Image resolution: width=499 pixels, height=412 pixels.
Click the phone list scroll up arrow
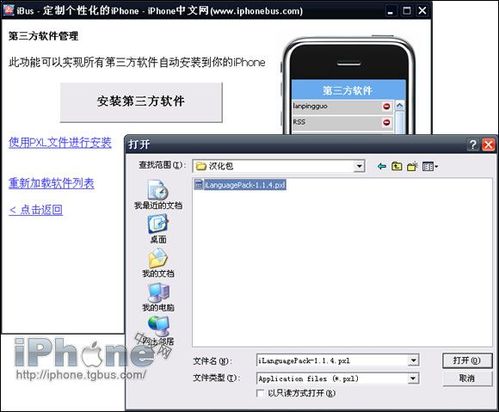point(400,106)
